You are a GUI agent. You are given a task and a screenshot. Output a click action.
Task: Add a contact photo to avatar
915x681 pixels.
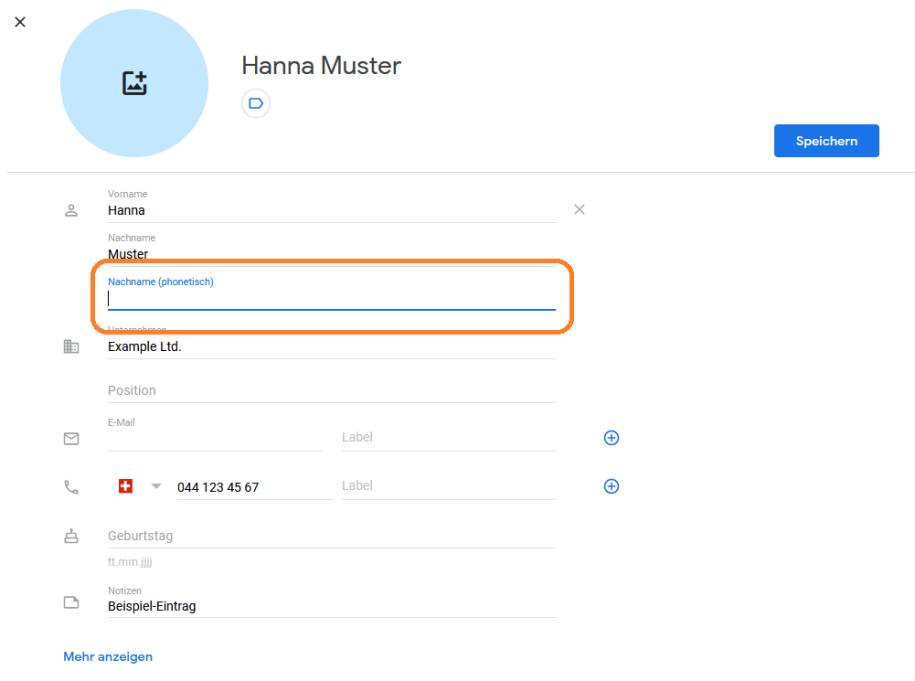click(134, 84)
